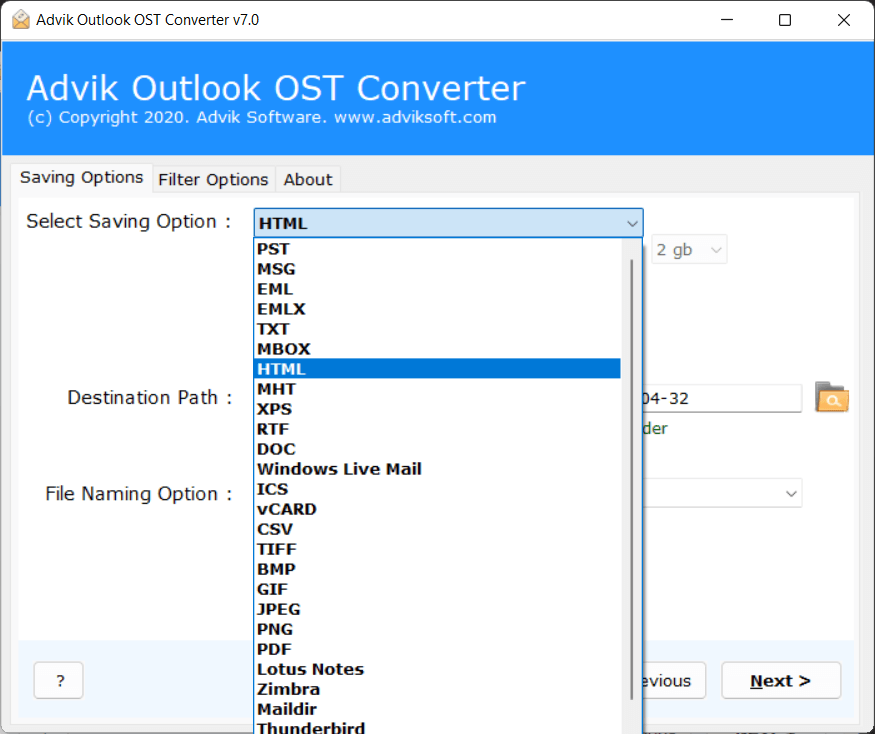The image size is (875, 734).
Task: Open the Select Saving Option dropdown
Action: point(448,223)
